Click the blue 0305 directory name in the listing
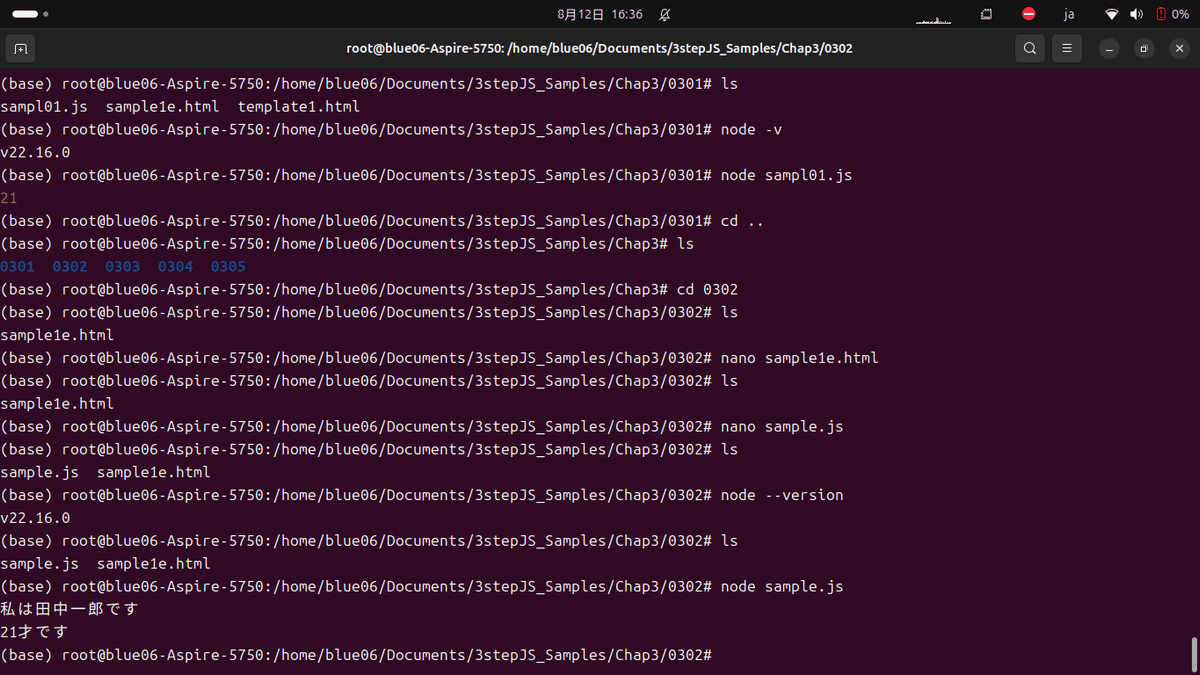 click(x=227, y=266)
